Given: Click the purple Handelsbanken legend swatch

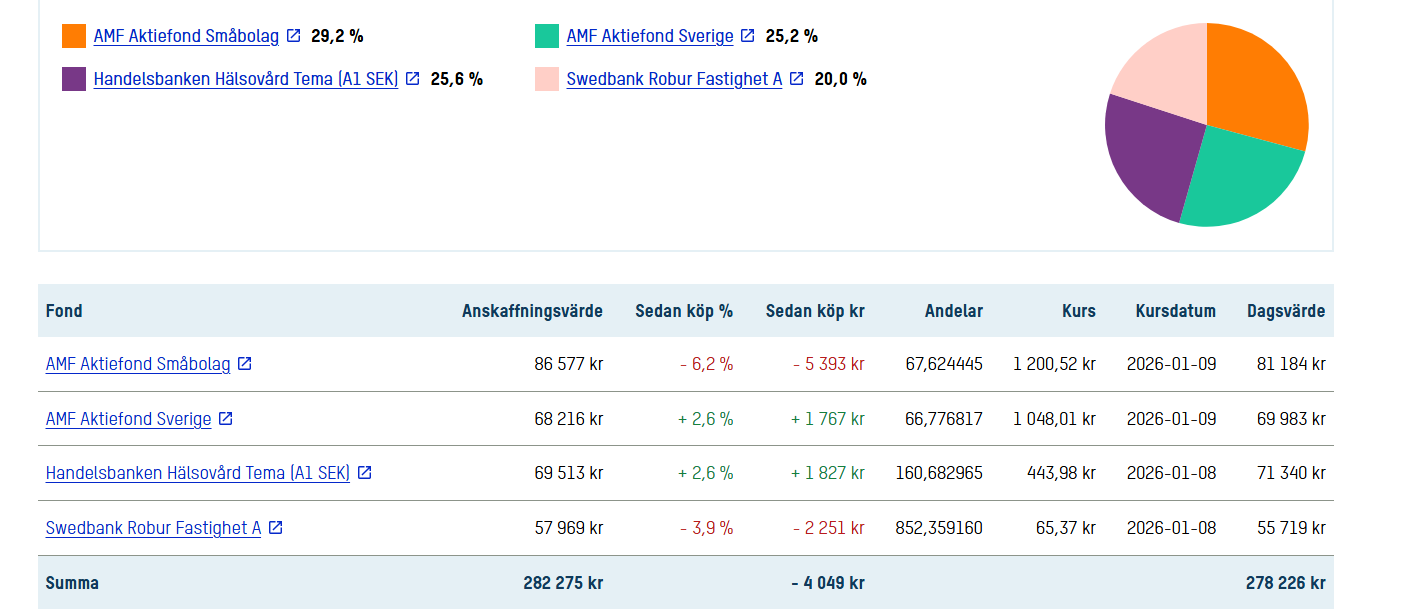Looking at the screenshot, I should [74, 79].
